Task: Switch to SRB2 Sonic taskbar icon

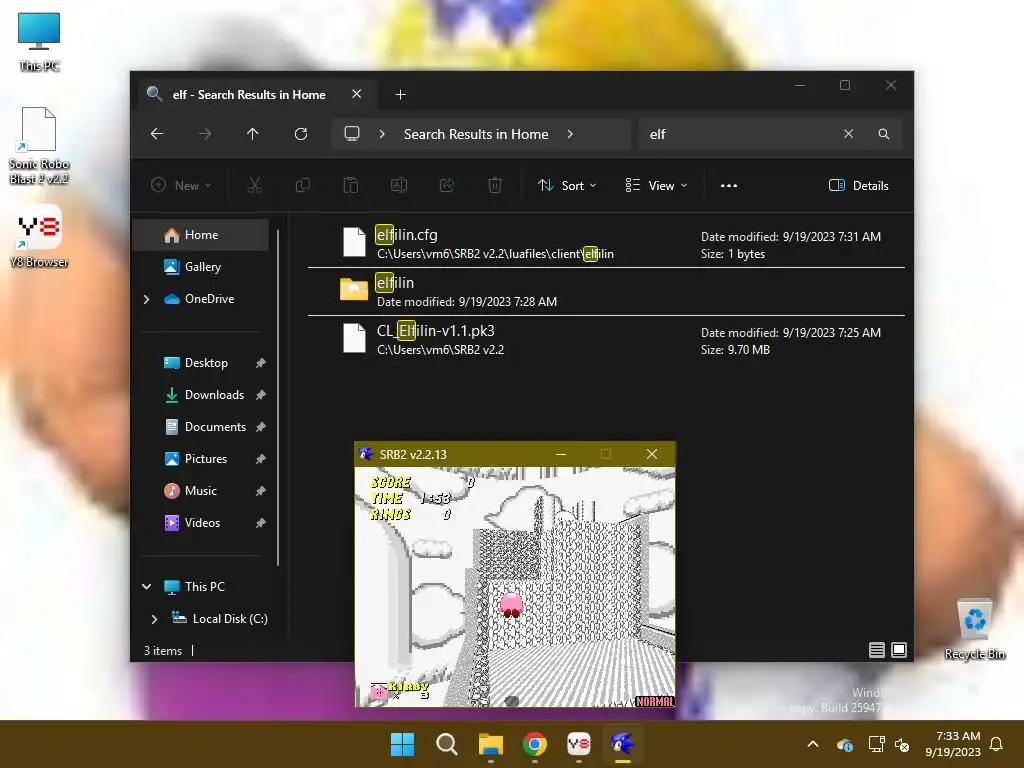Action: pyautogui.click(x=622, y=744)
